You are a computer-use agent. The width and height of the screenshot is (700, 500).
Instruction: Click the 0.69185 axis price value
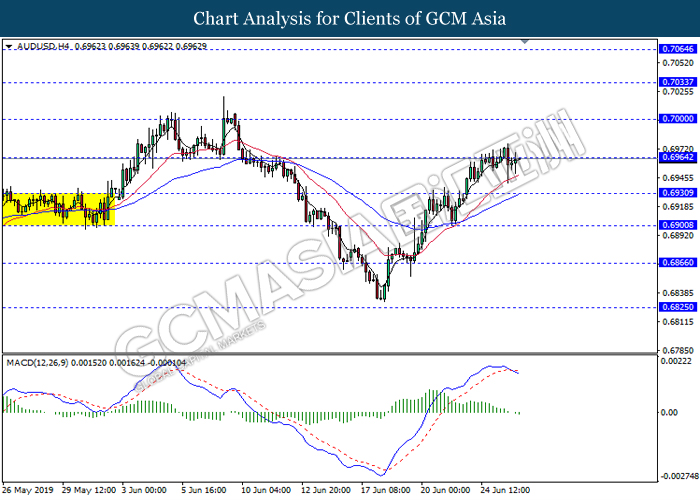[x=678, y=207]
